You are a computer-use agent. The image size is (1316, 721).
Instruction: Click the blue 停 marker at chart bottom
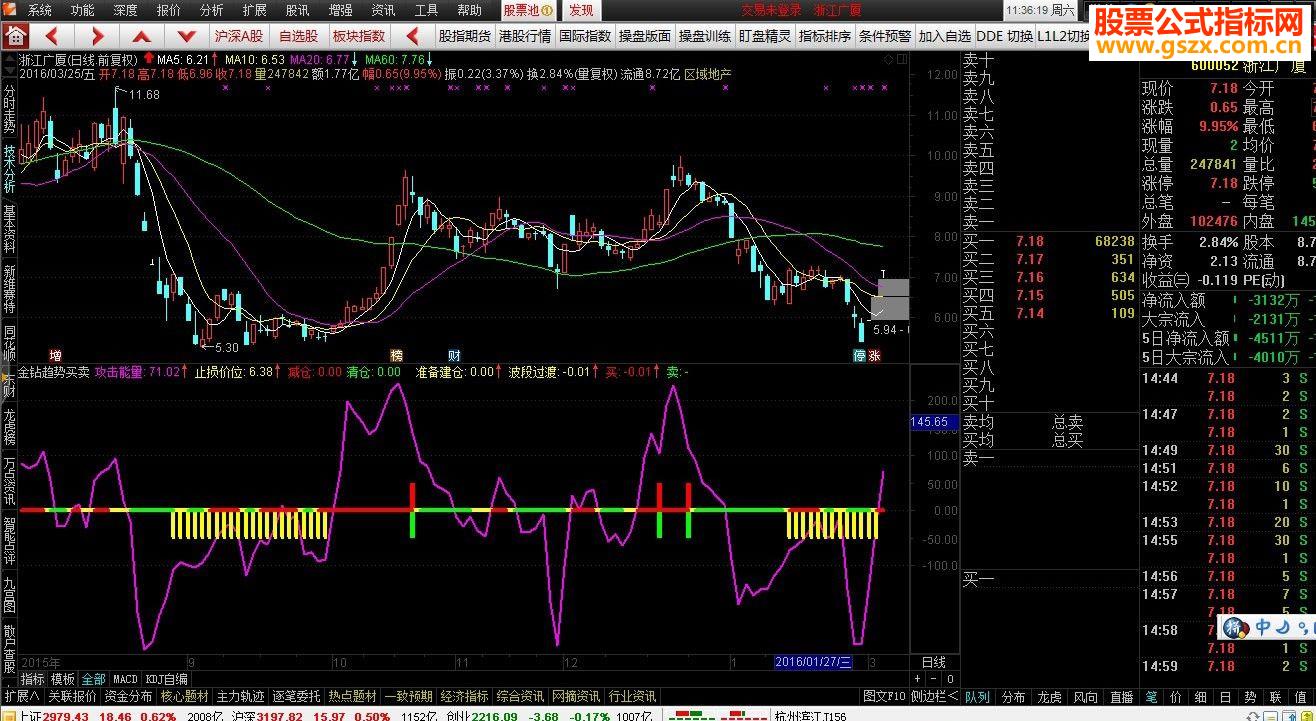(x=859, y=355)
